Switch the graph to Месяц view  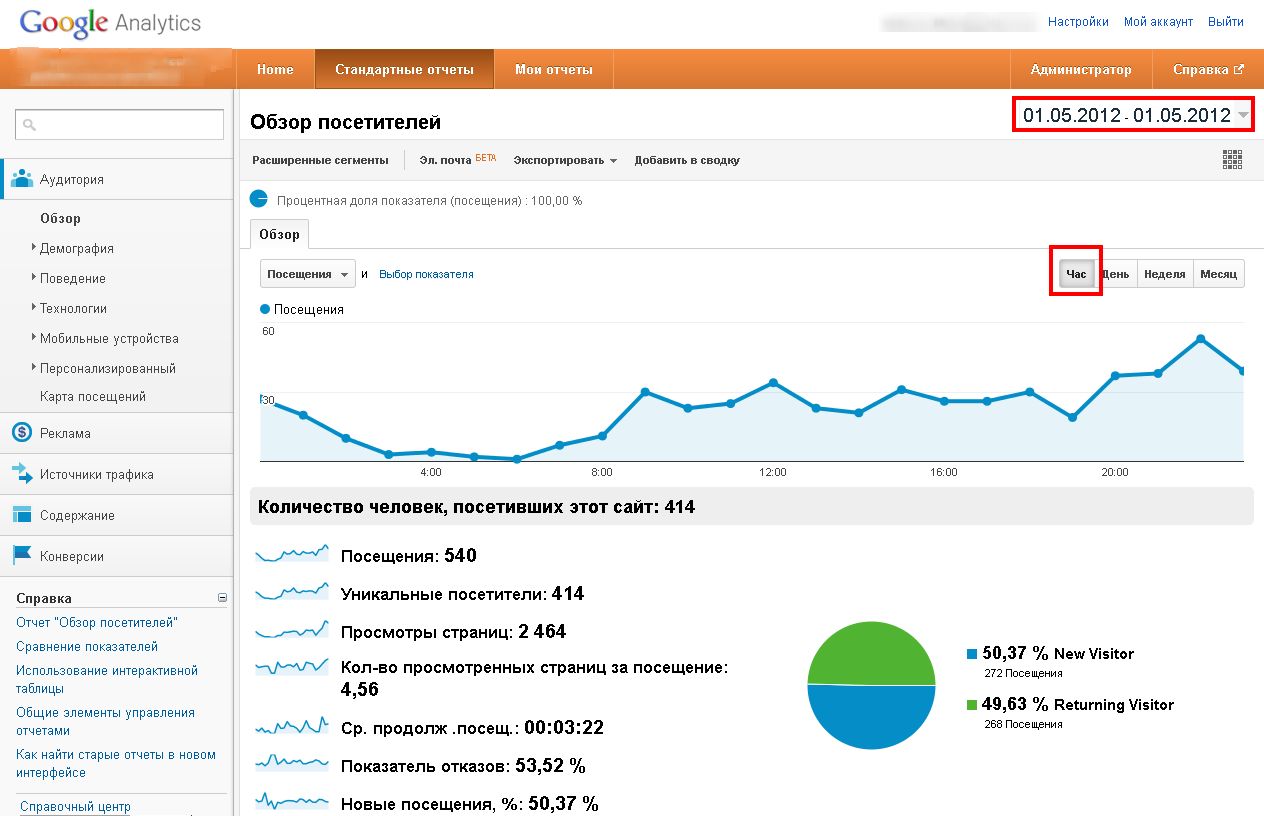coord(1219,273)
